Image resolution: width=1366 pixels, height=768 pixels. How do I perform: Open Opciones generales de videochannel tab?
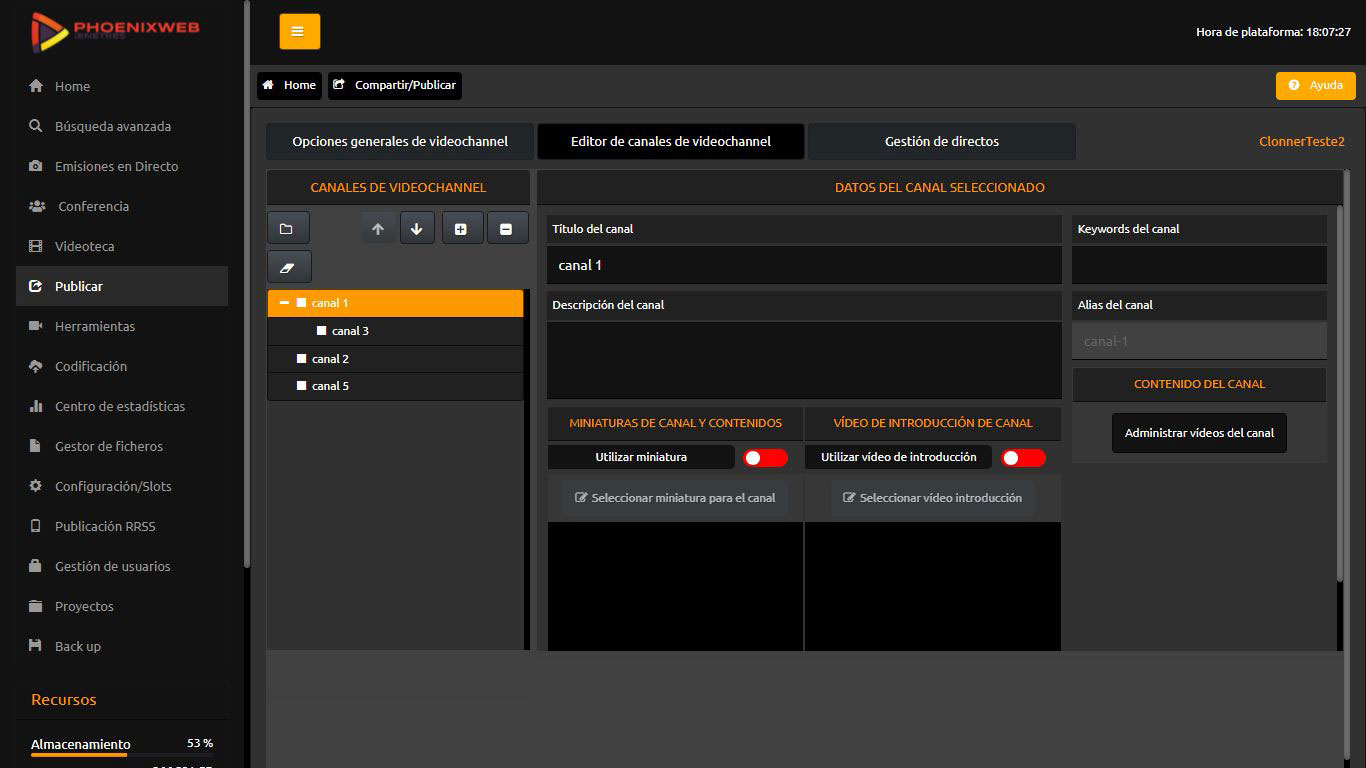[400, 141]
